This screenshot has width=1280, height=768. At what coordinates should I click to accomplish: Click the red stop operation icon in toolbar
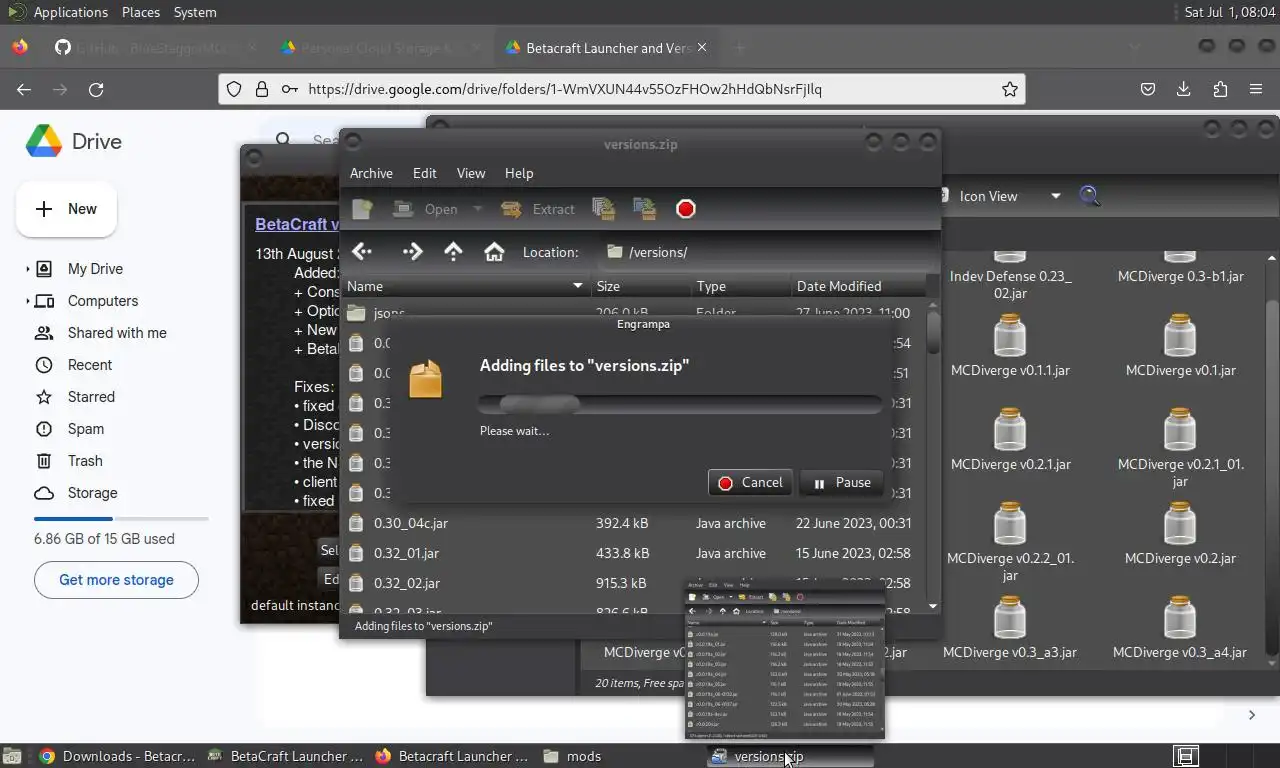coord(685,209)
